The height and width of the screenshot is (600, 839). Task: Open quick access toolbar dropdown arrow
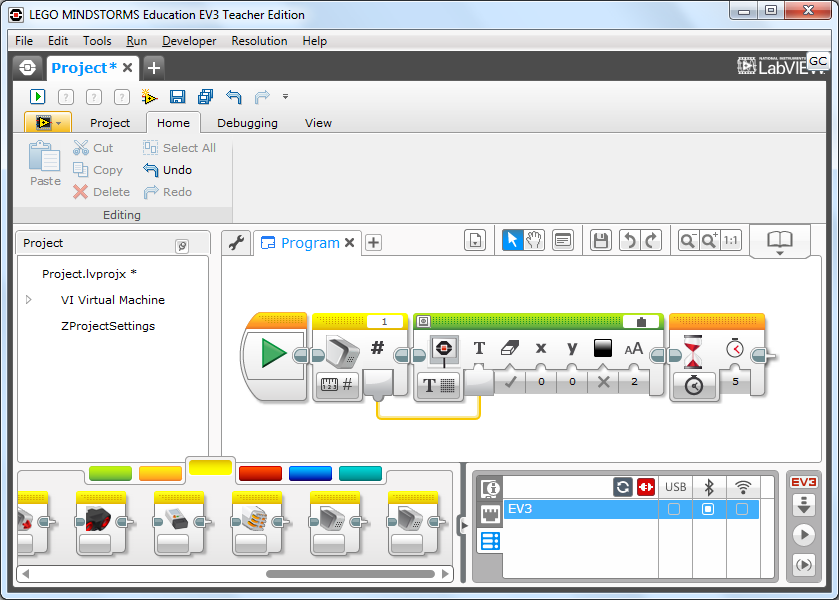click(x=286, y=97)
